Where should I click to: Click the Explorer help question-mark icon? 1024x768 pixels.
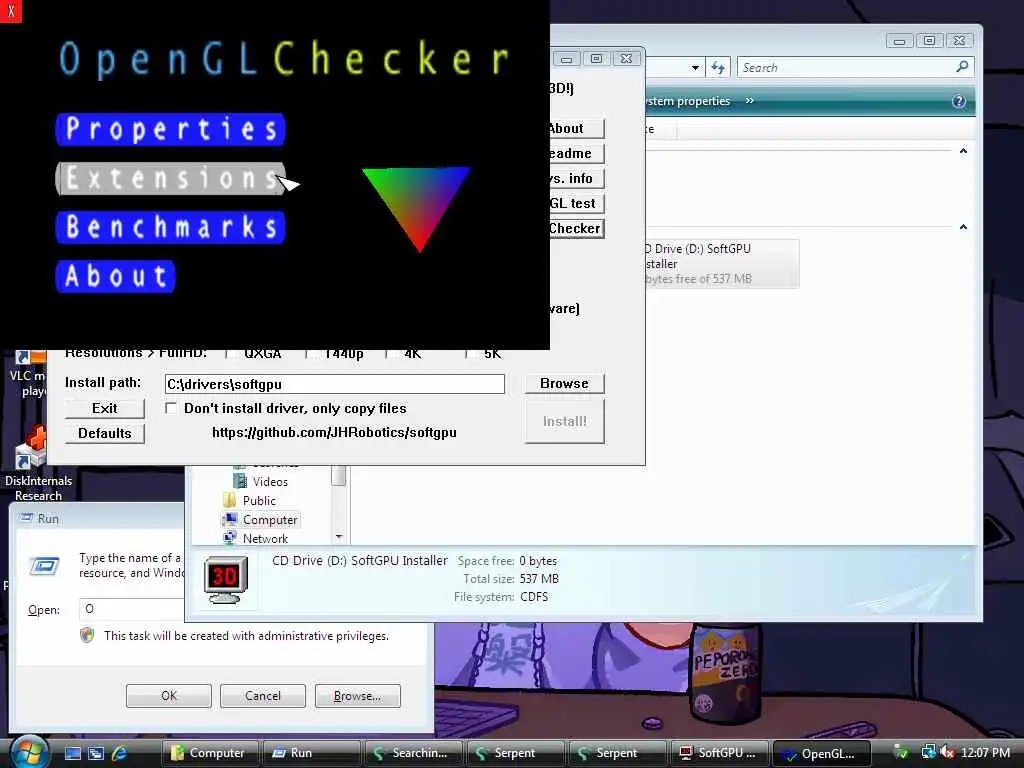959,101
